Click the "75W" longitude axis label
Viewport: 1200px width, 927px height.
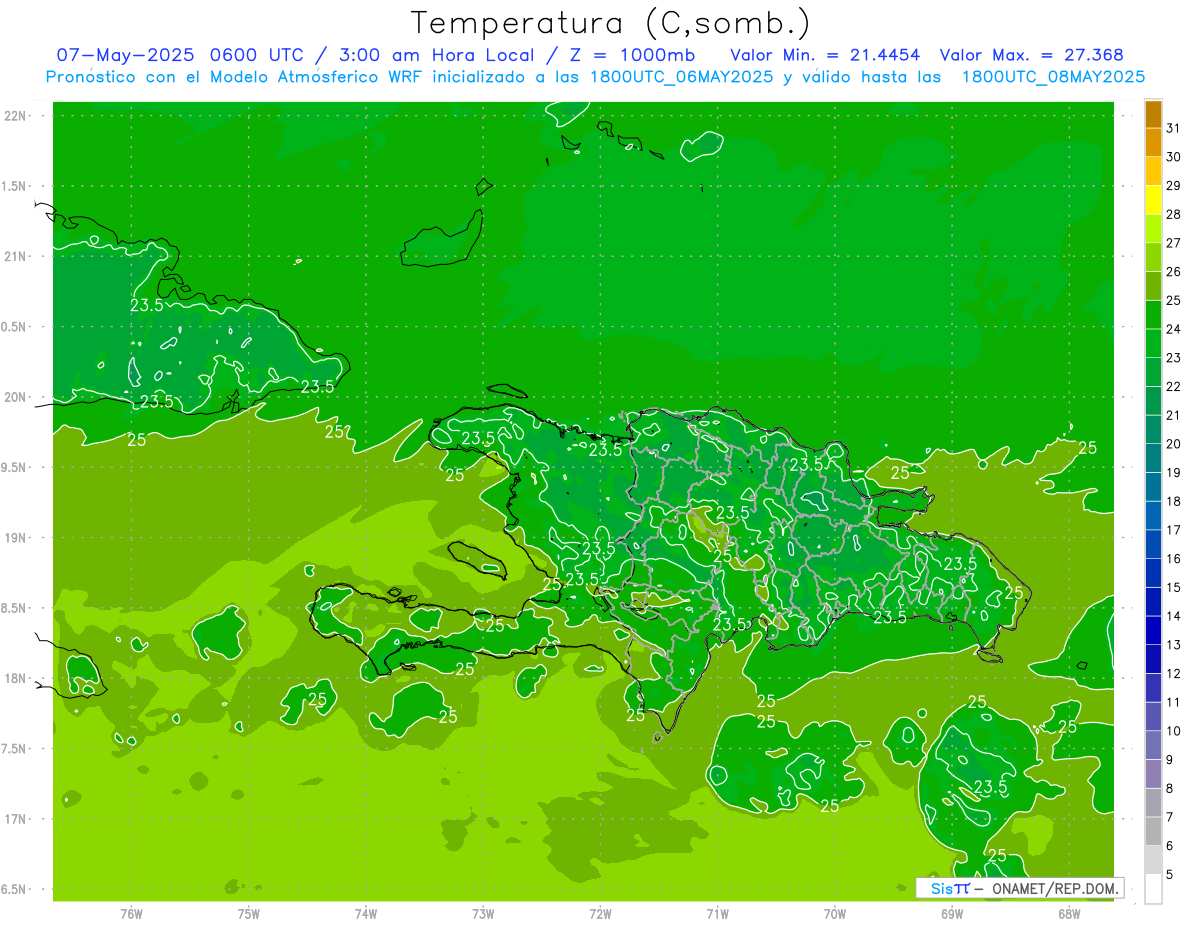249,914
